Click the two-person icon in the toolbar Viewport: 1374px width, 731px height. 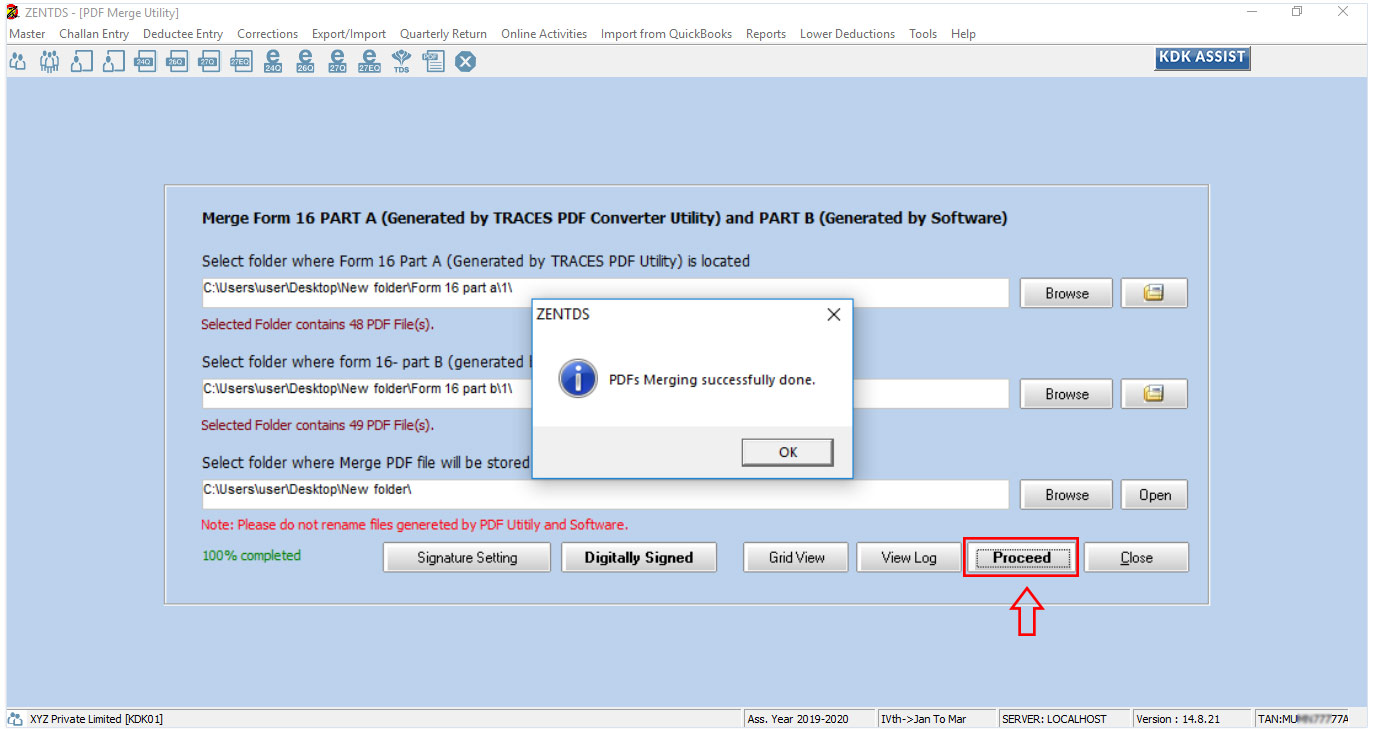[x=17, y=62]
